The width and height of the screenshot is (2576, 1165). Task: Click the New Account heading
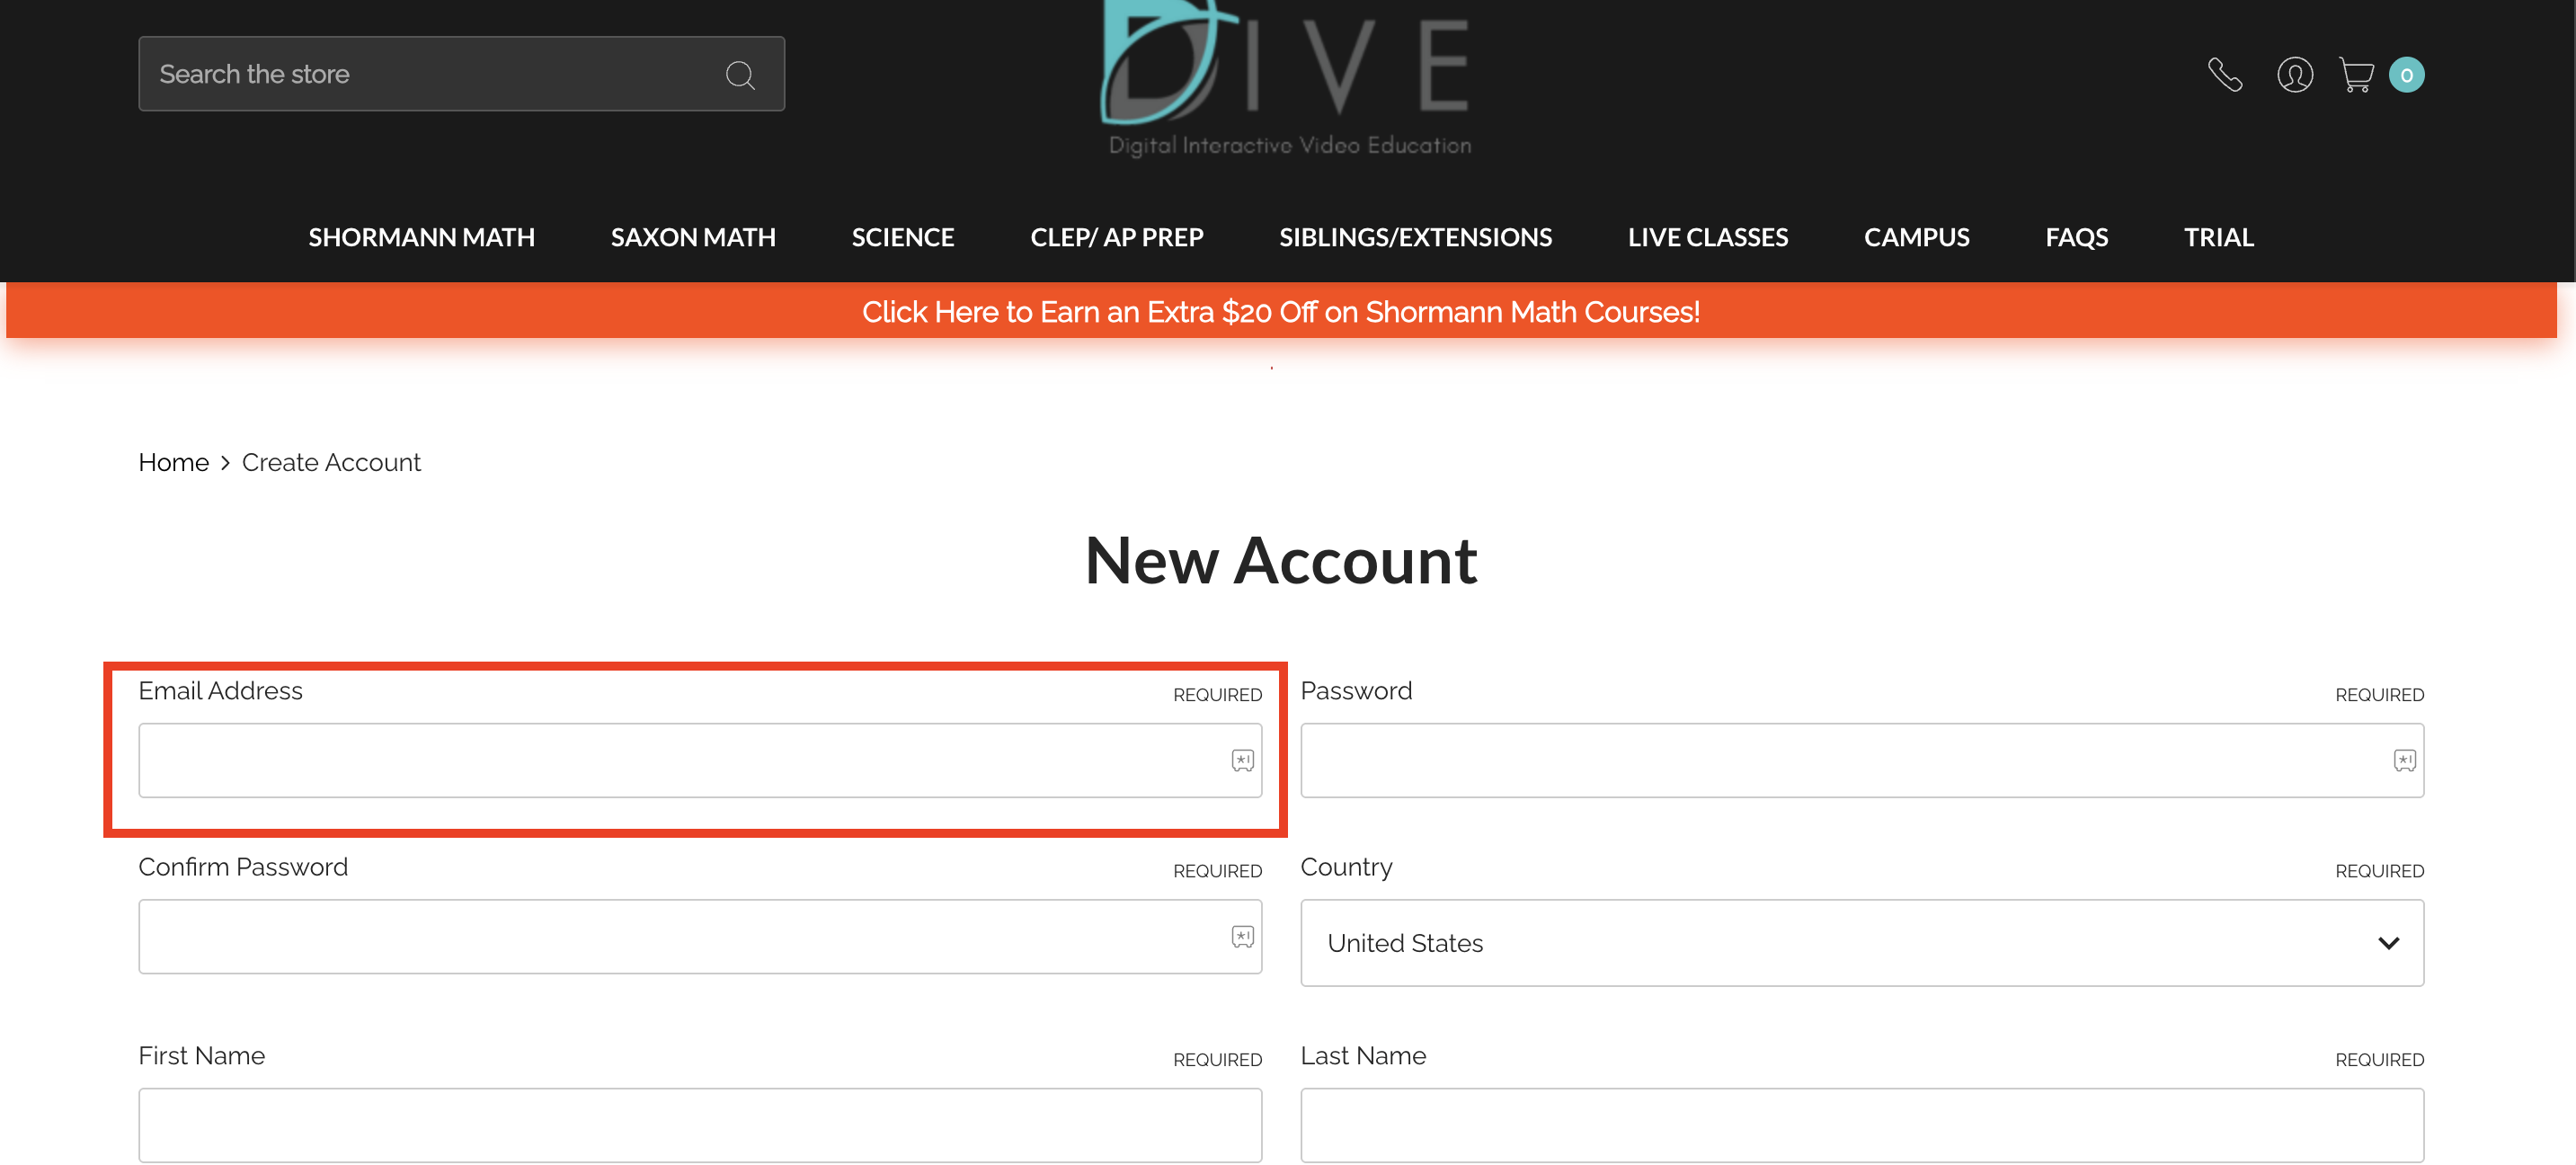click(1281, 560)
